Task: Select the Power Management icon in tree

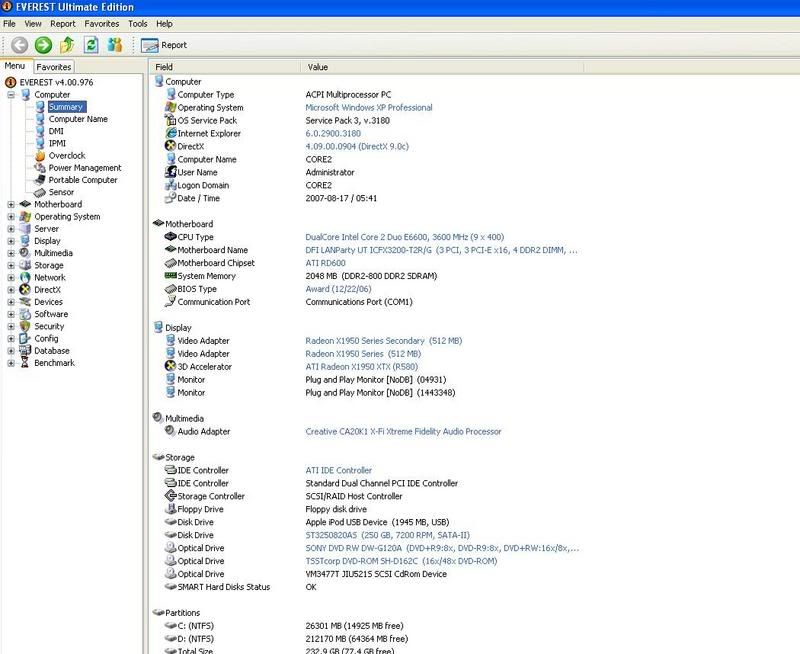Action: pyautogui.click(x=40, y=168)
